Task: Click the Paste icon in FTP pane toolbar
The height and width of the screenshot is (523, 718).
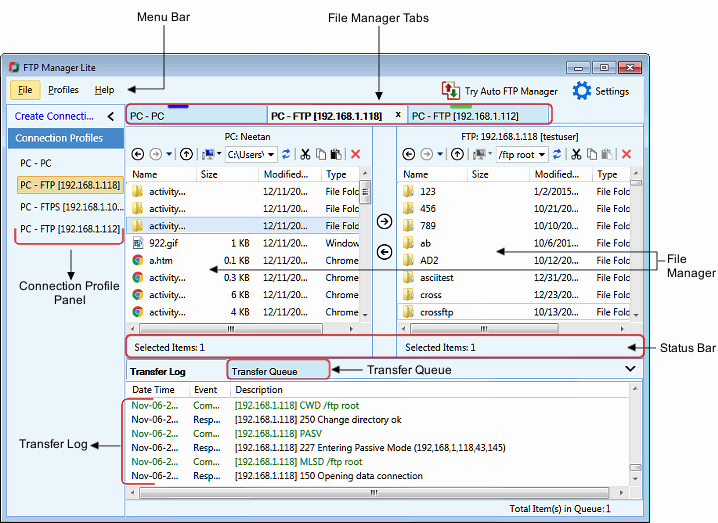Action: [608, 155]
